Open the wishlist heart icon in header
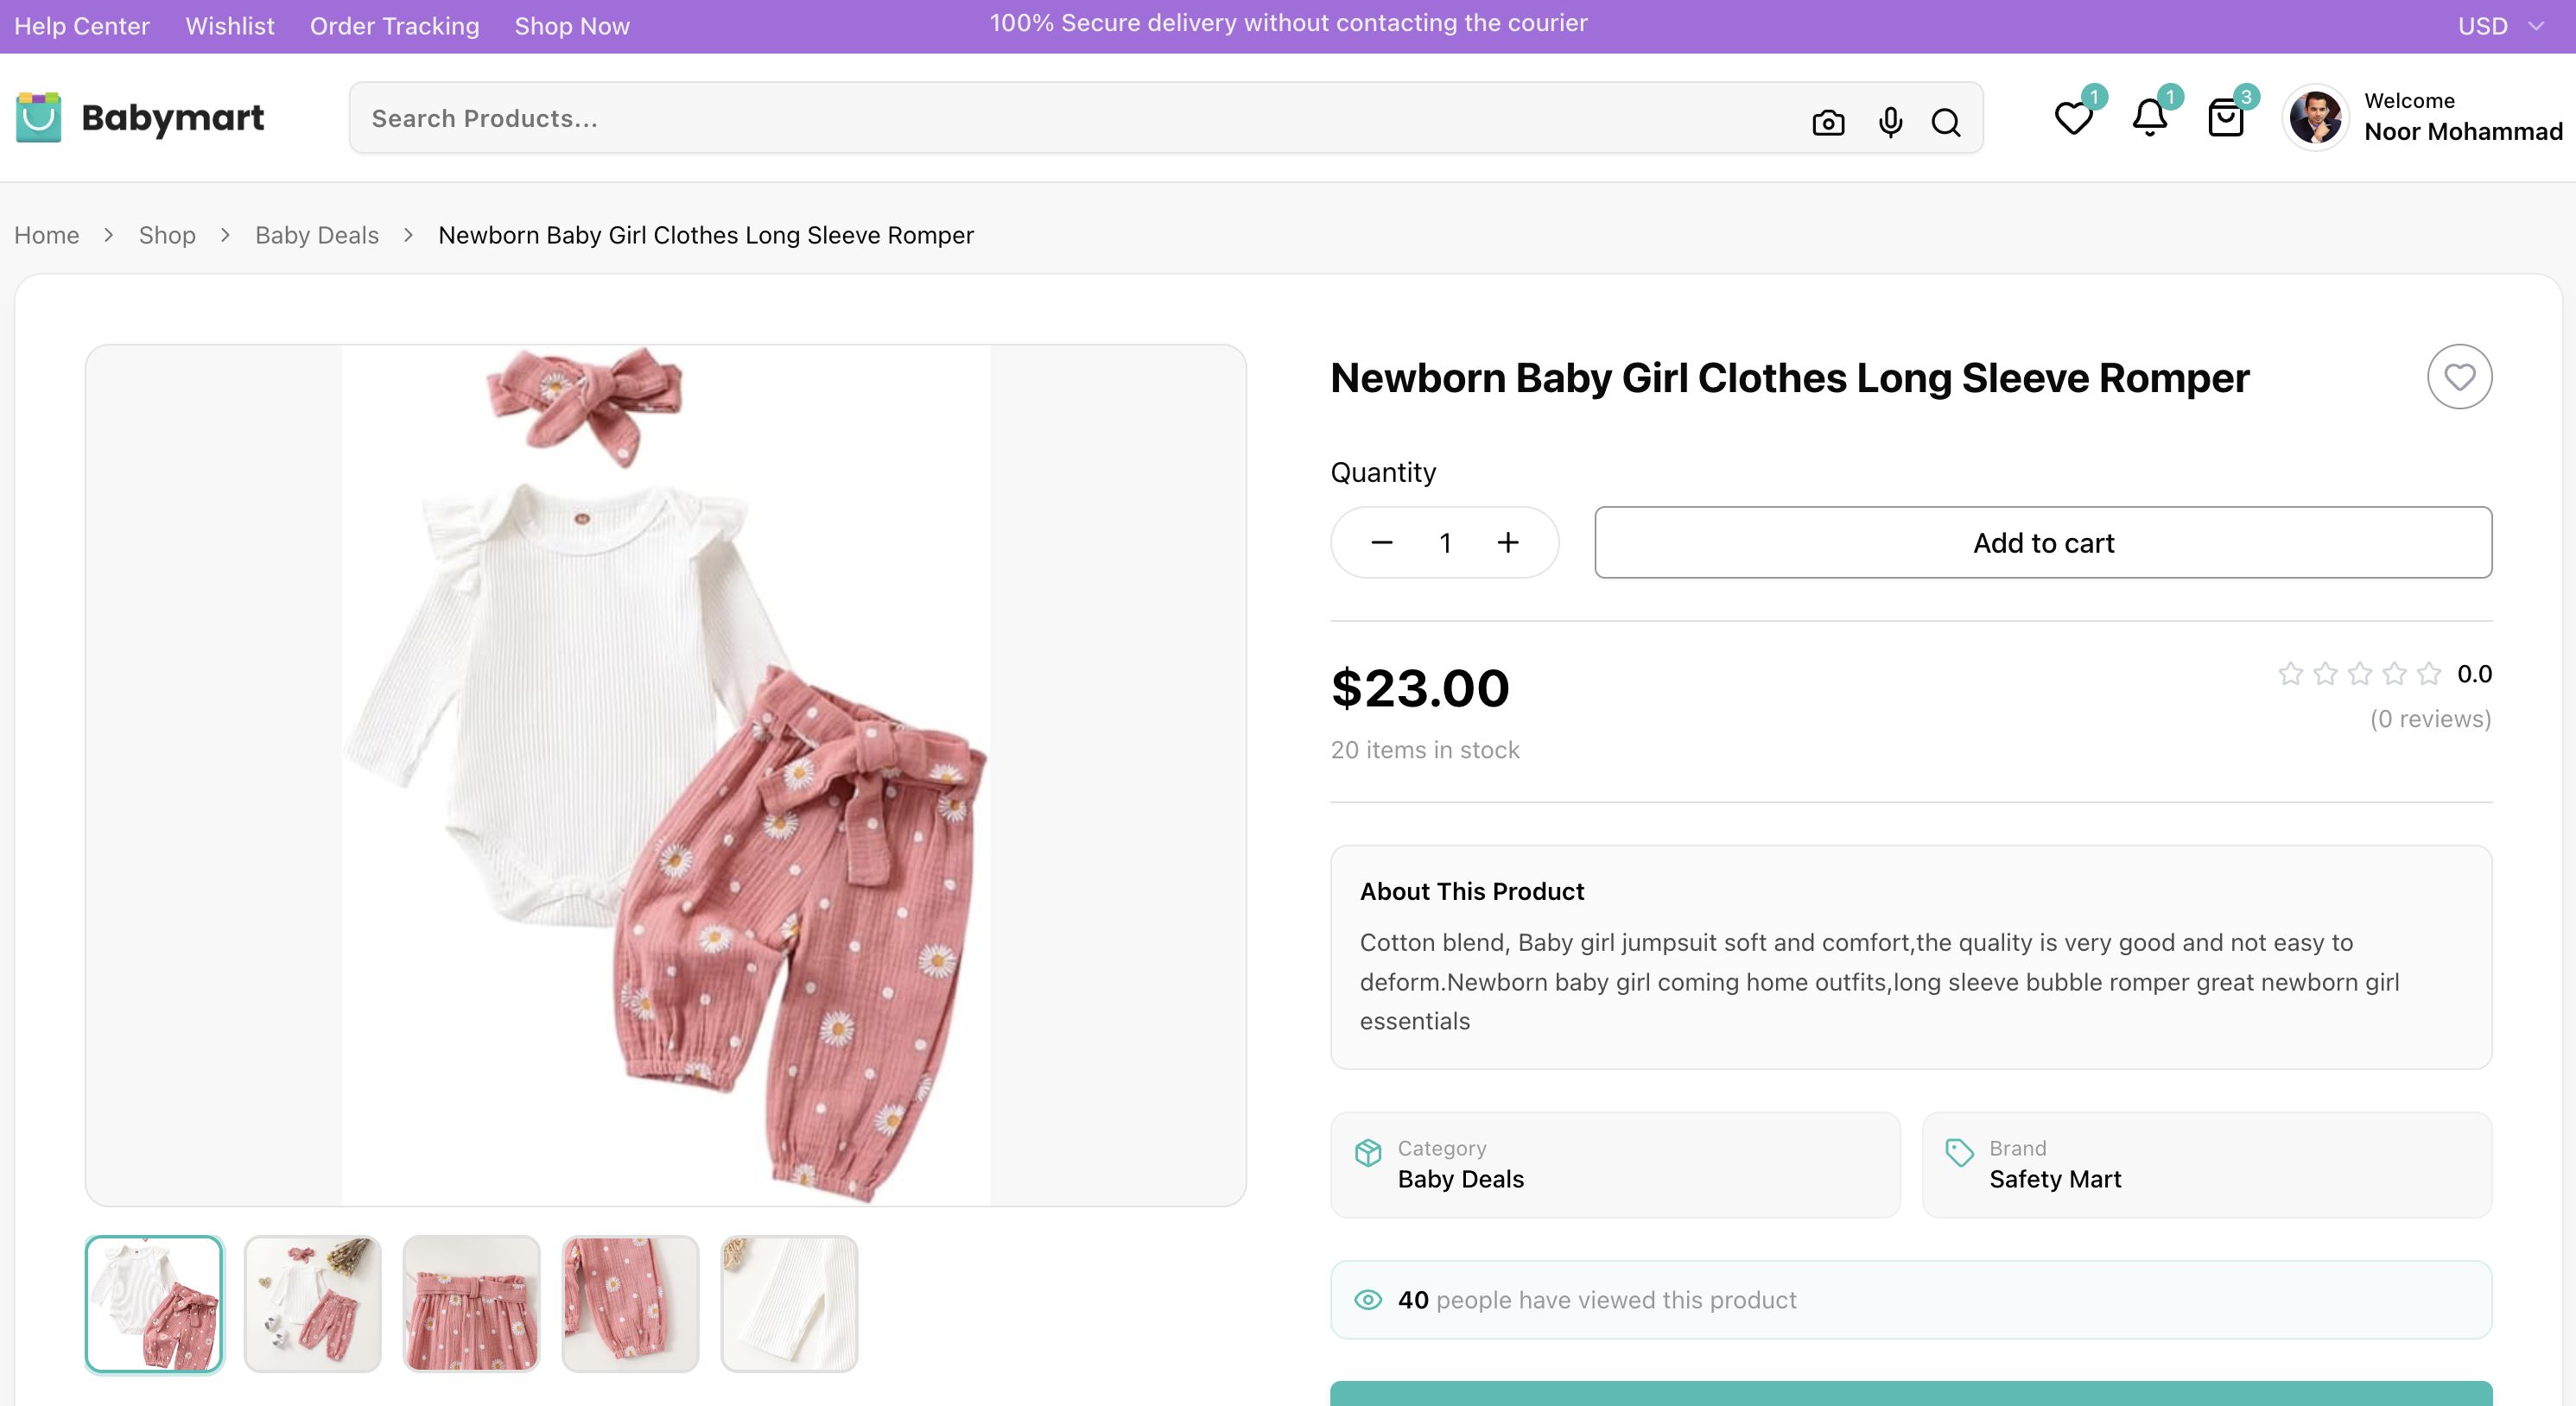 [2073, 118]
